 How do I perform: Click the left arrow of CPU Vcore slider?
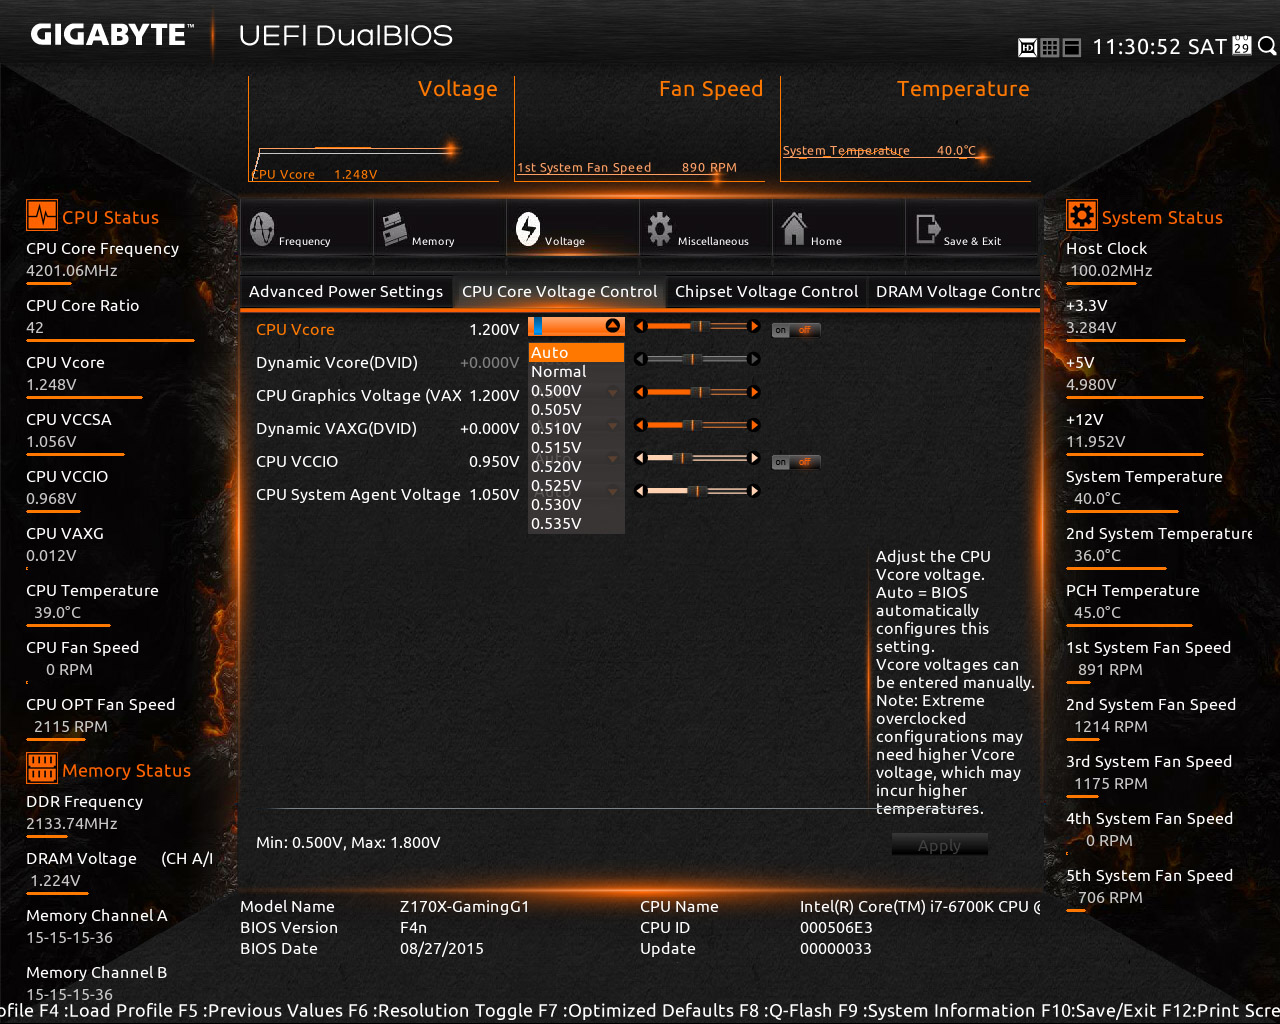[641, 326]
